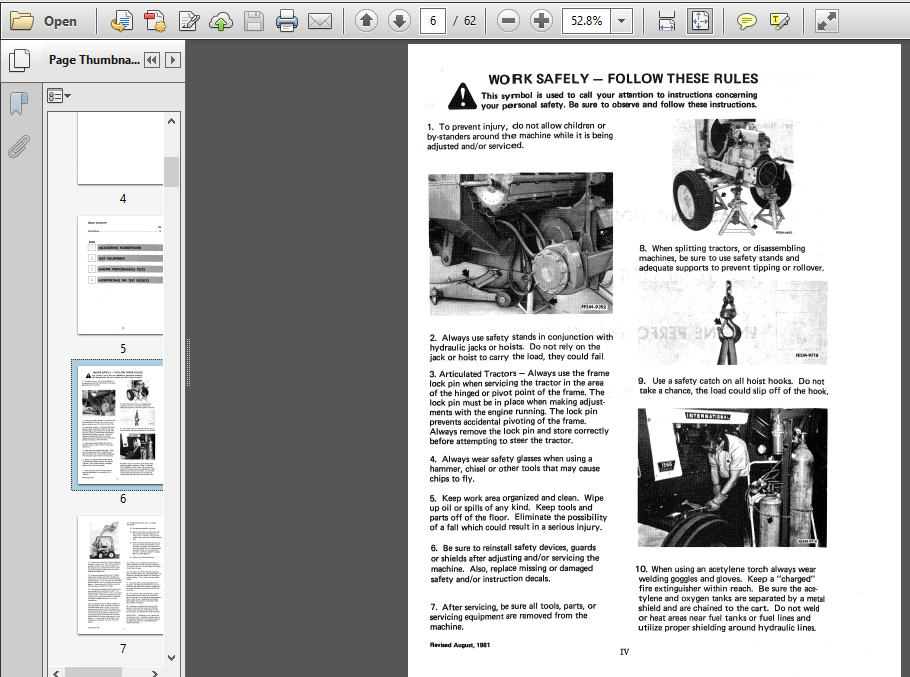Open the Edit text and sign icon
The width and height of the screenshot is (910, 677).
click(x=189, y=21)
